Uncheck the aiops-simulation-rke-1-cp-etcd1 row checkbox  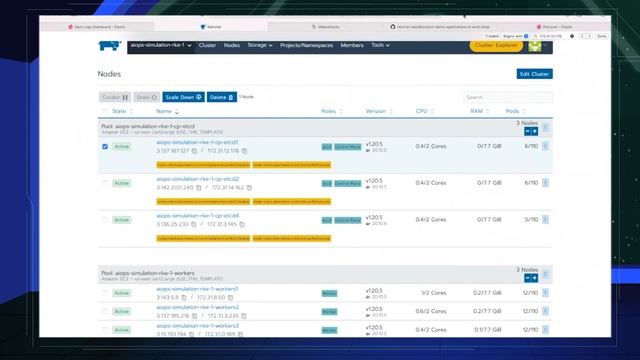(x=105, y=146)
